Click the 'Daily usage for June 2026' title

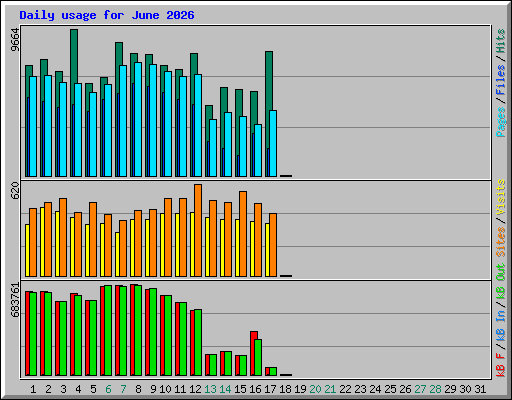[x=107, y=15]
